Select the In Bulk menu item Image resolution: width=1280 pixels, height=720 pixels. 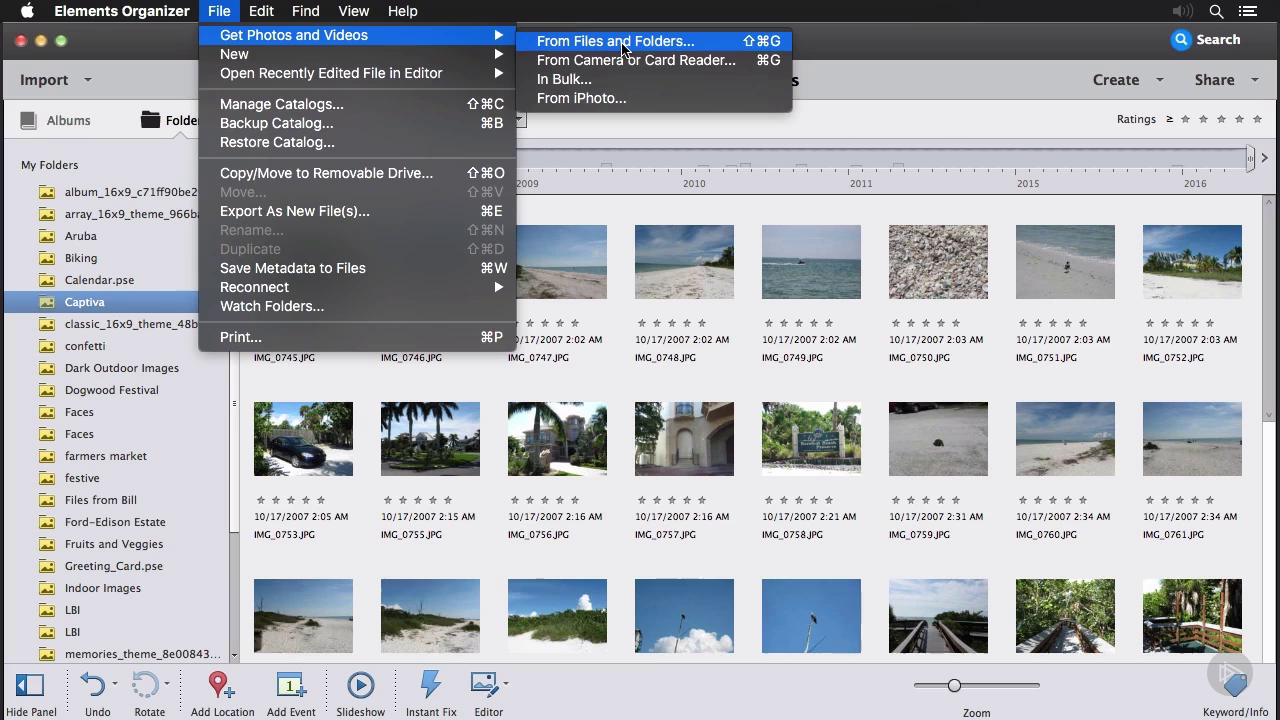[x=654, y=79]
